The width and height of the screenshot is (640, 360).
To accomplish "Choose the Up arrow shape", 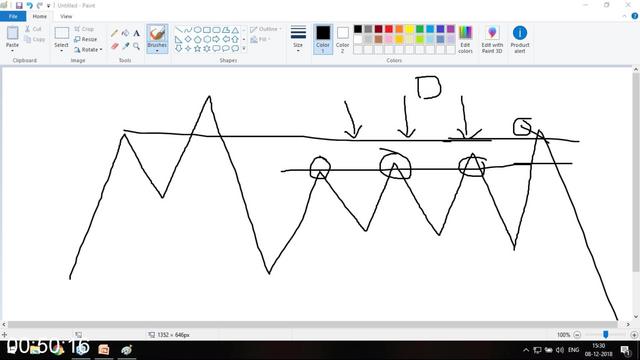I will click(x=235, y=39).
